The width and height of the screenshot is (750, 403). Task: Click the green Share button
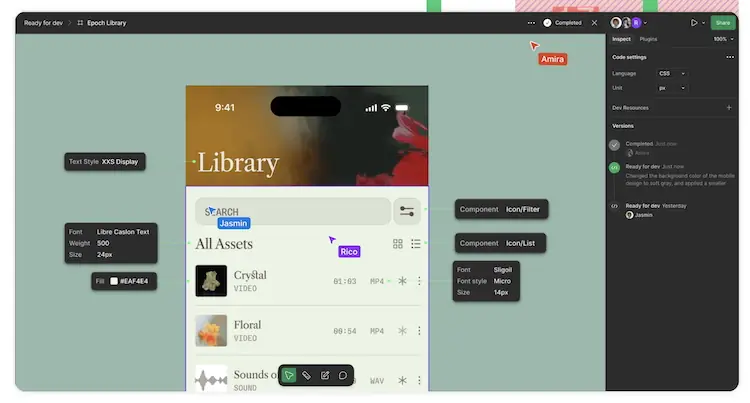pyautogui.click(x=722, y=22)
